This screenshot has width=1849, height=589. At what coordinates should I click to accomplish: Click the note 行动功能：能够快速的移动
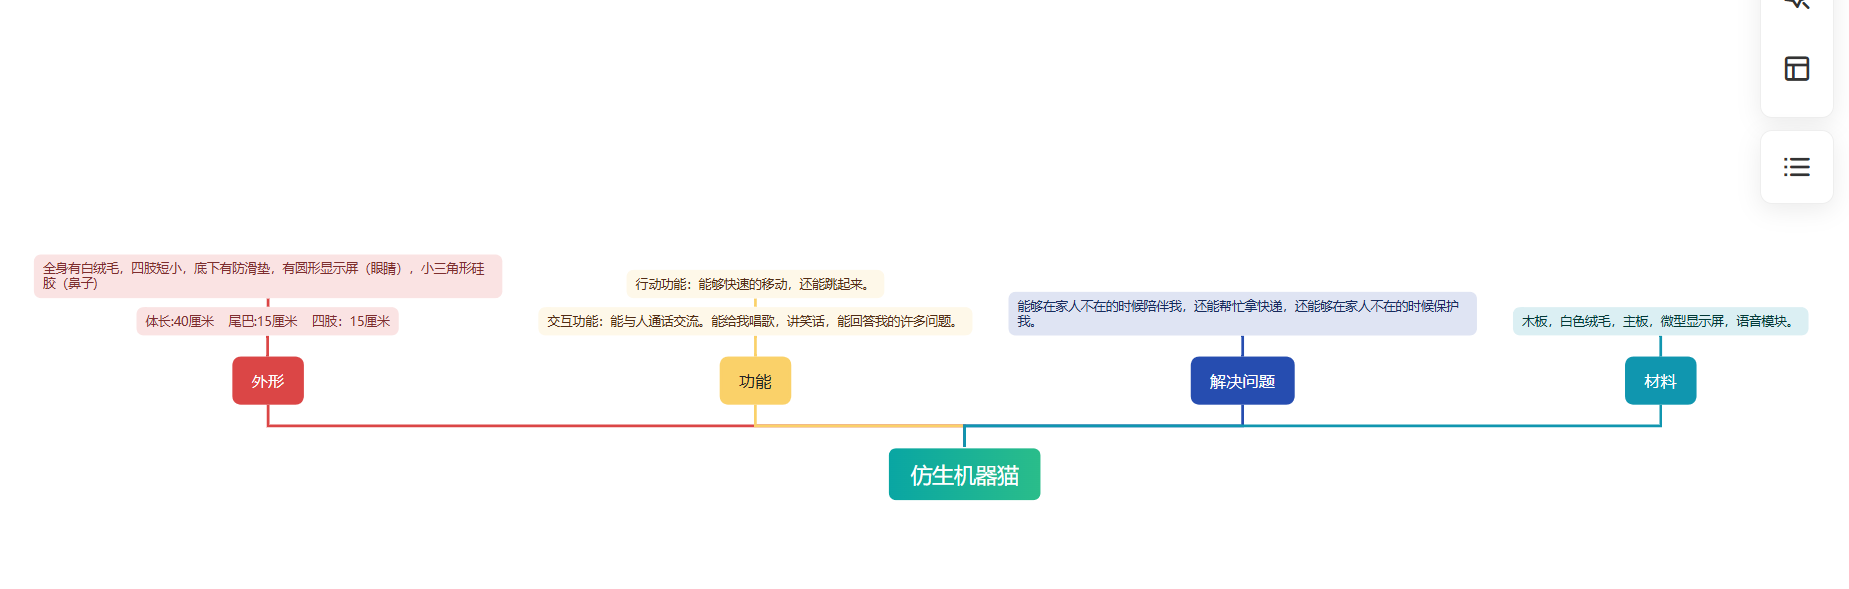pyautogui.click(x=755, y=284)
